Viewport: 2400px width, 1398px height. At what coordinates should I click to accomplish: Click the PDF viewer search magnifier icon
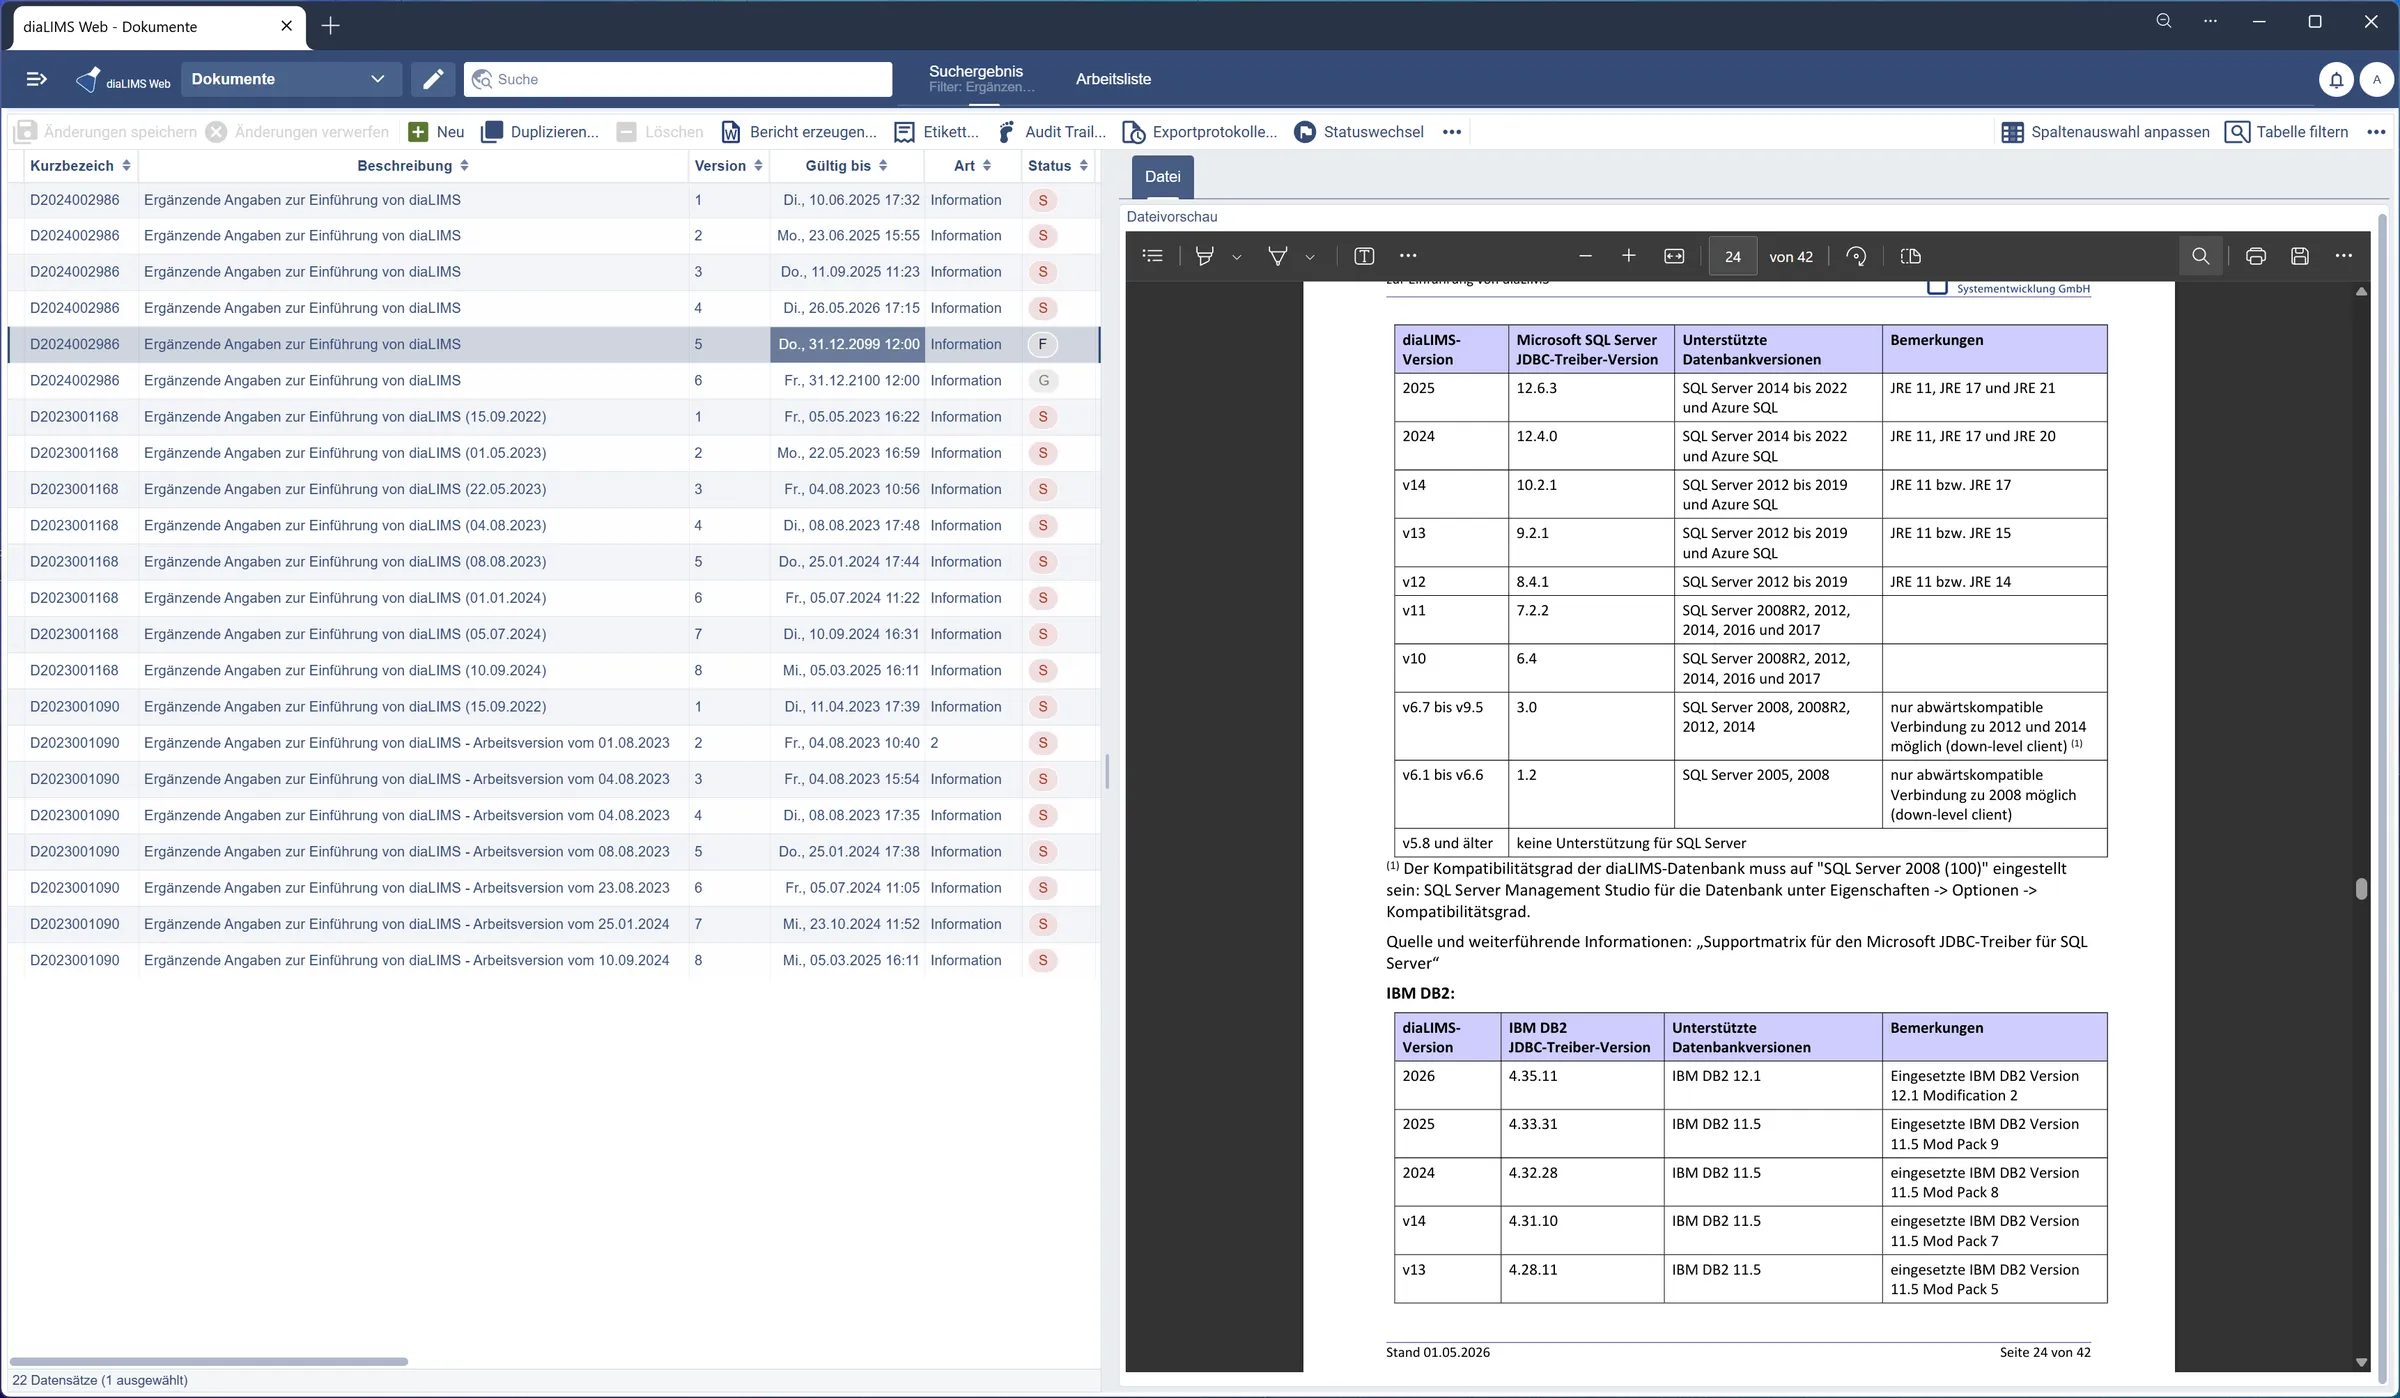click(2200, 256)
